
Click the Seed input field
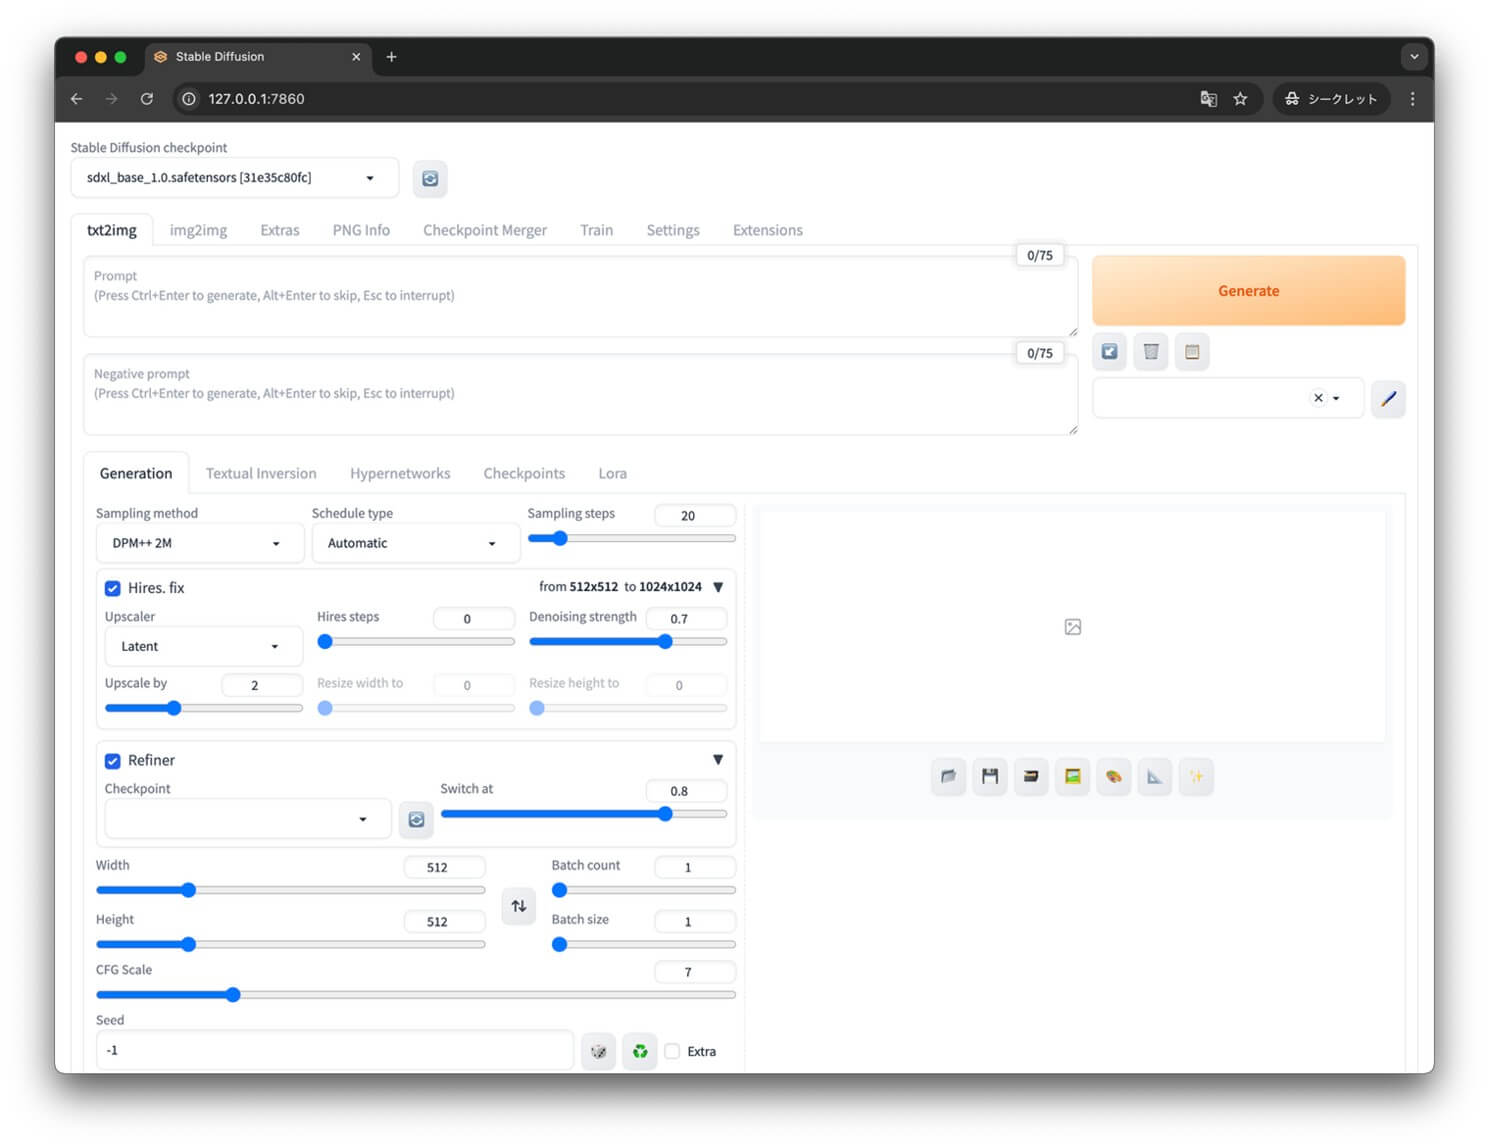[335, 1051]
